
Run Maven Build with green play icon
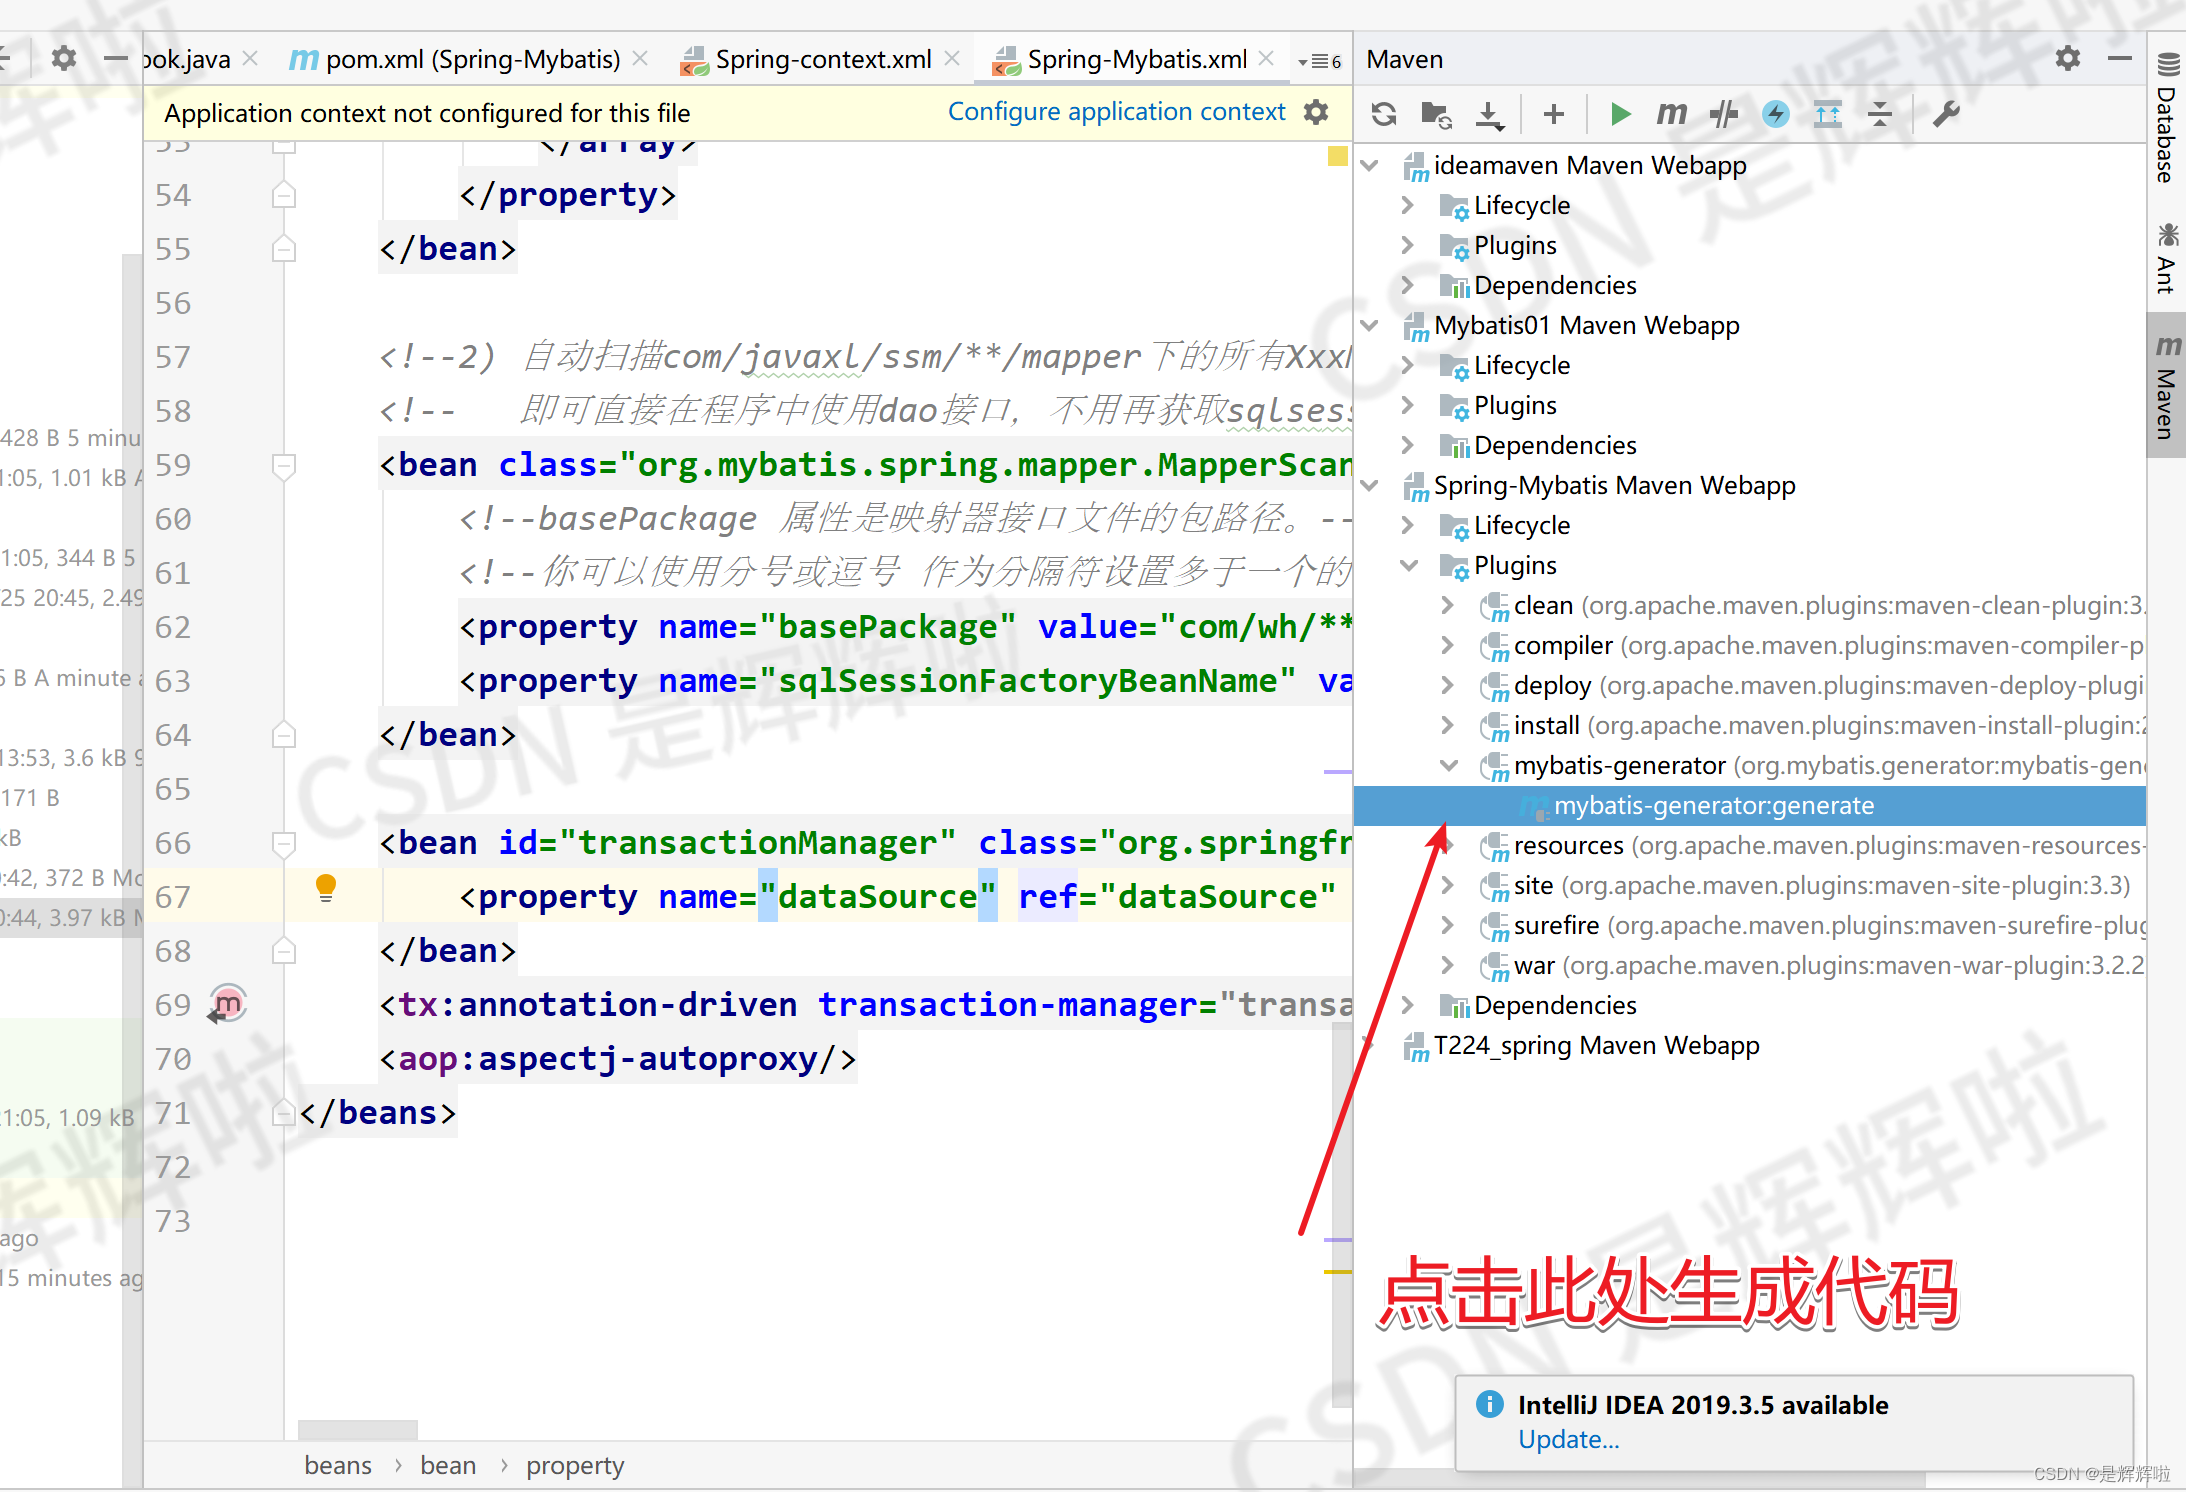tap(1621, 114)
